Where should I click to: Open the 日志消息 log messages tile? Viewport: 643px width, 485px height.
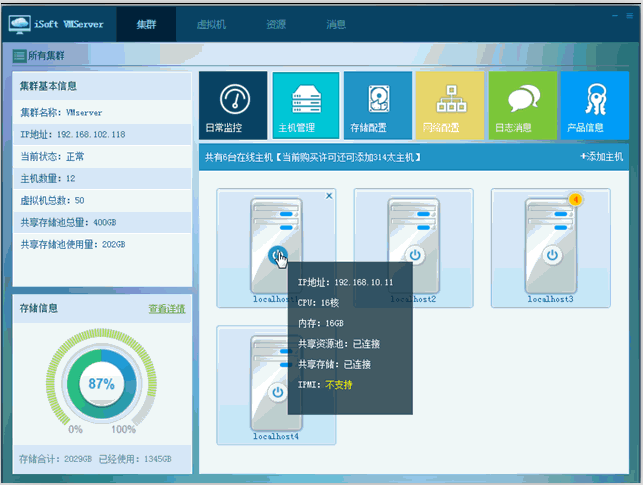[x=522, y=105]
